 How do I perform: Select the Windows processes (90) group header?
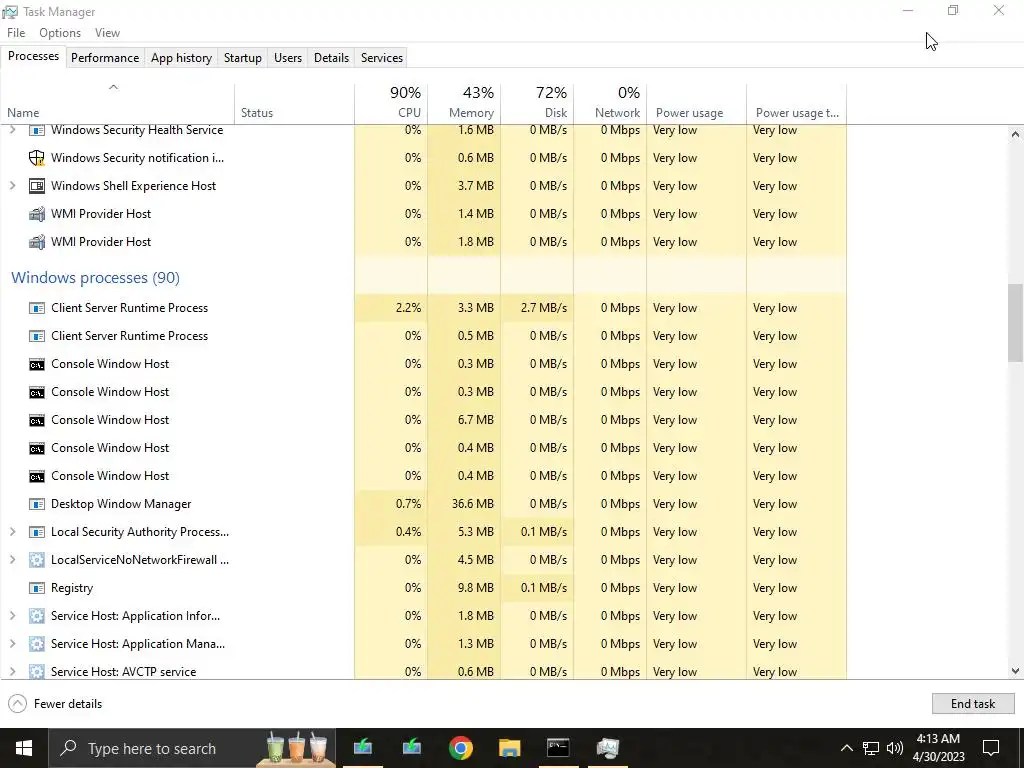click(95, 278)
